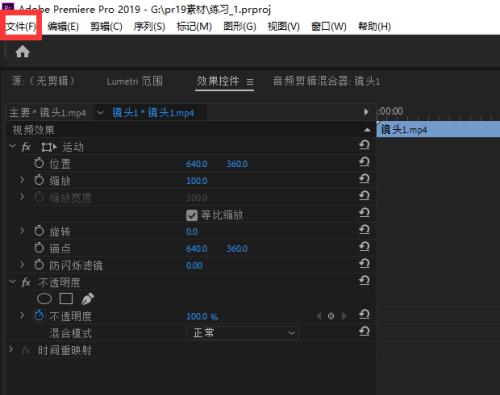Select the 效果控件 tab

(x=218, y=81)
